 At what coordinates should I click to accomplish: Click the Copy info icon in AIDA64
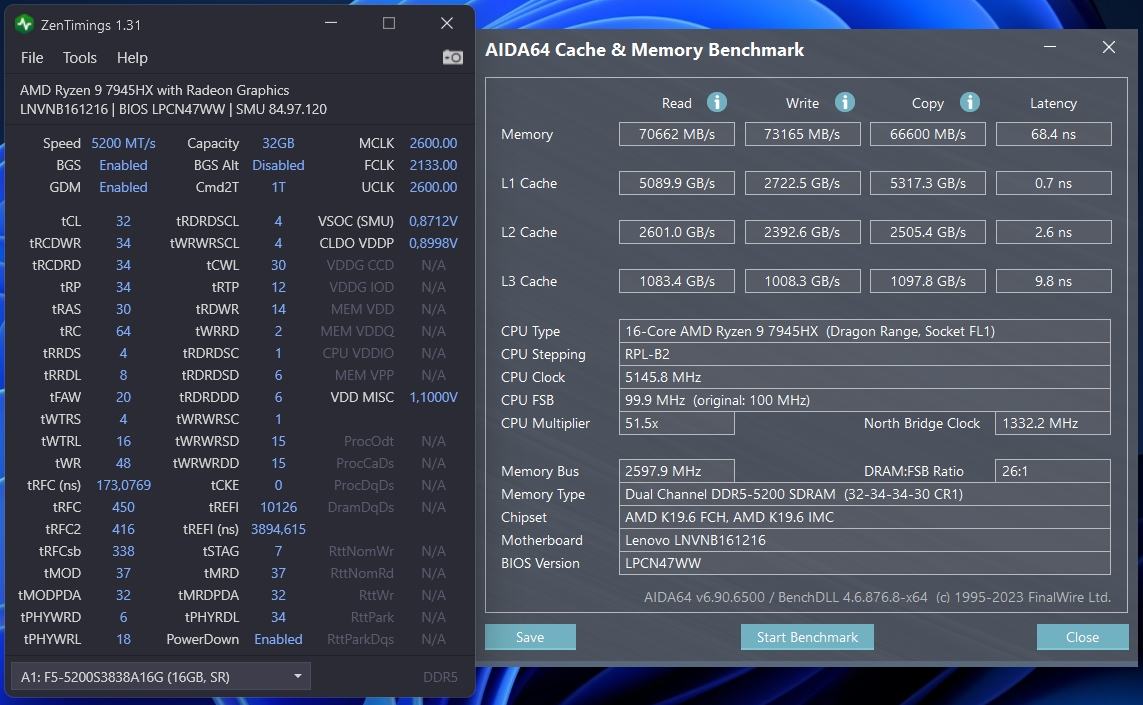pos(970,102)
